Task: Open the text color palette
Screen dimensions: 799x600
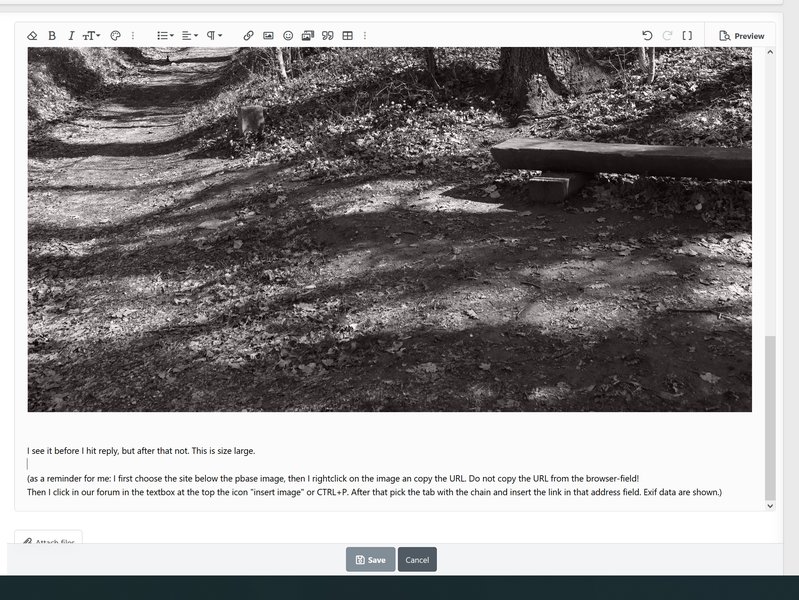Action: 115,36
